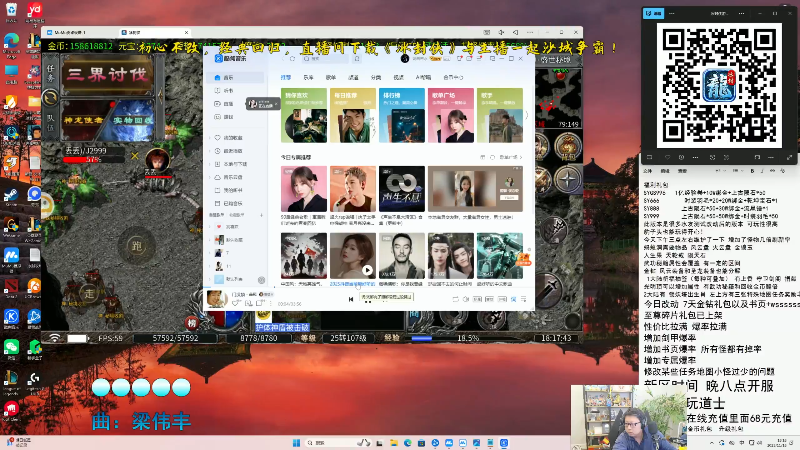This screenshot has width=800, height=450.
Task: Open WeChat desktop shortcut
Action: (11, 349)
